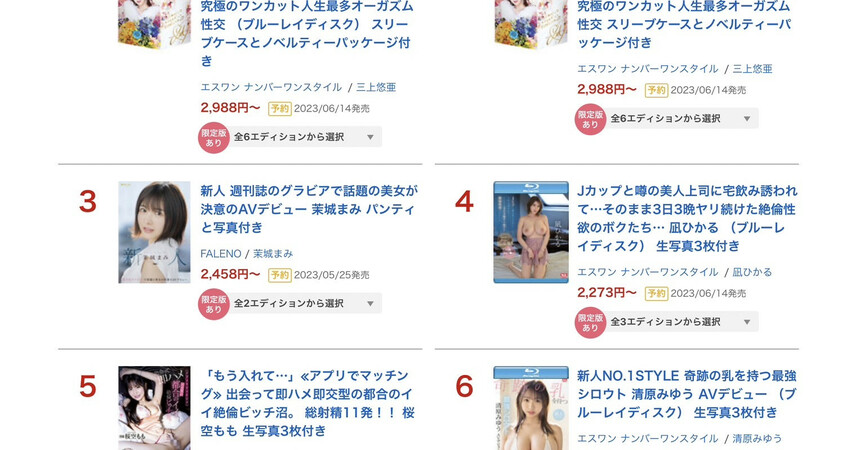This screenshot has width=850, height=450.
Task: Click the 2,458円〜 price text
Action: (230, 274)
